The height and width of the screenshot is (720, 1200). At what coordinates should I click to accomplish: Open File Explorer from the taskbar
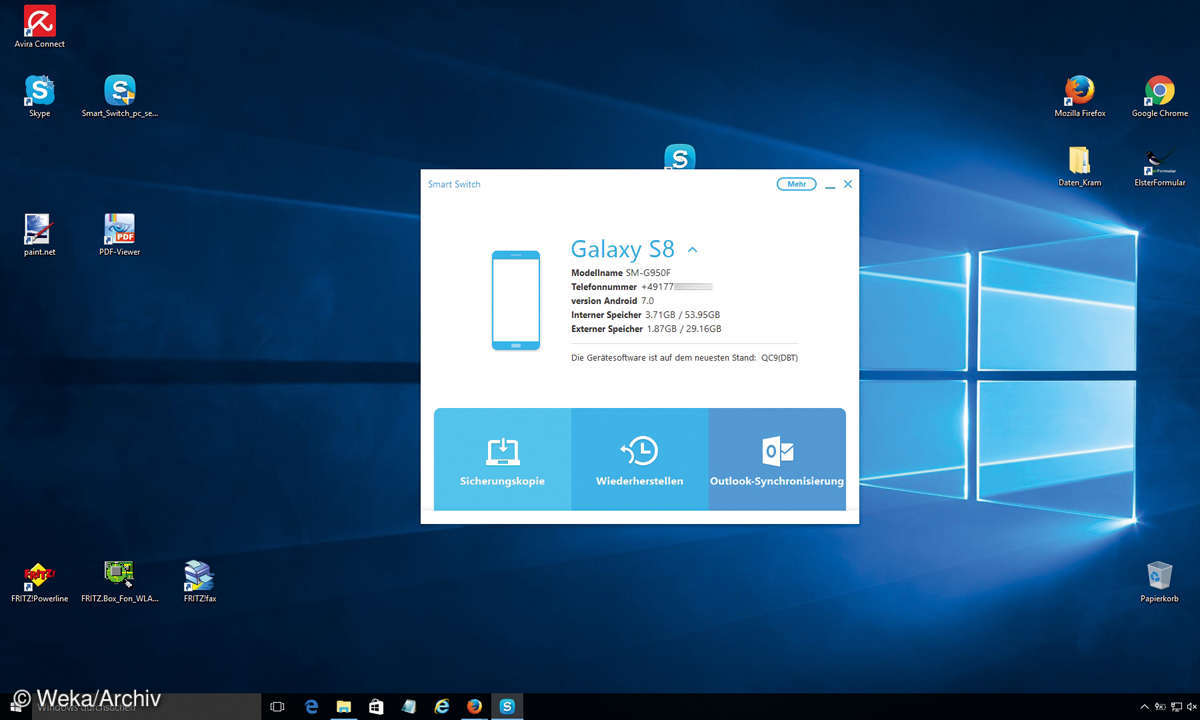343,707
